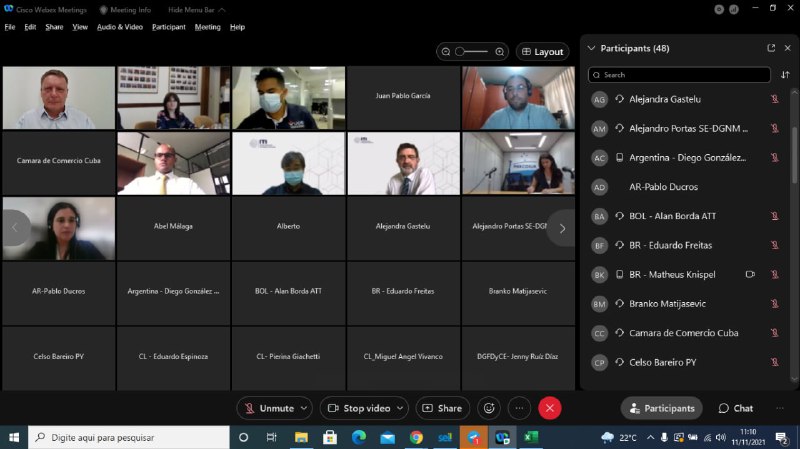Open the Participant menu
The image size is (800, 449).
(168, 27)
